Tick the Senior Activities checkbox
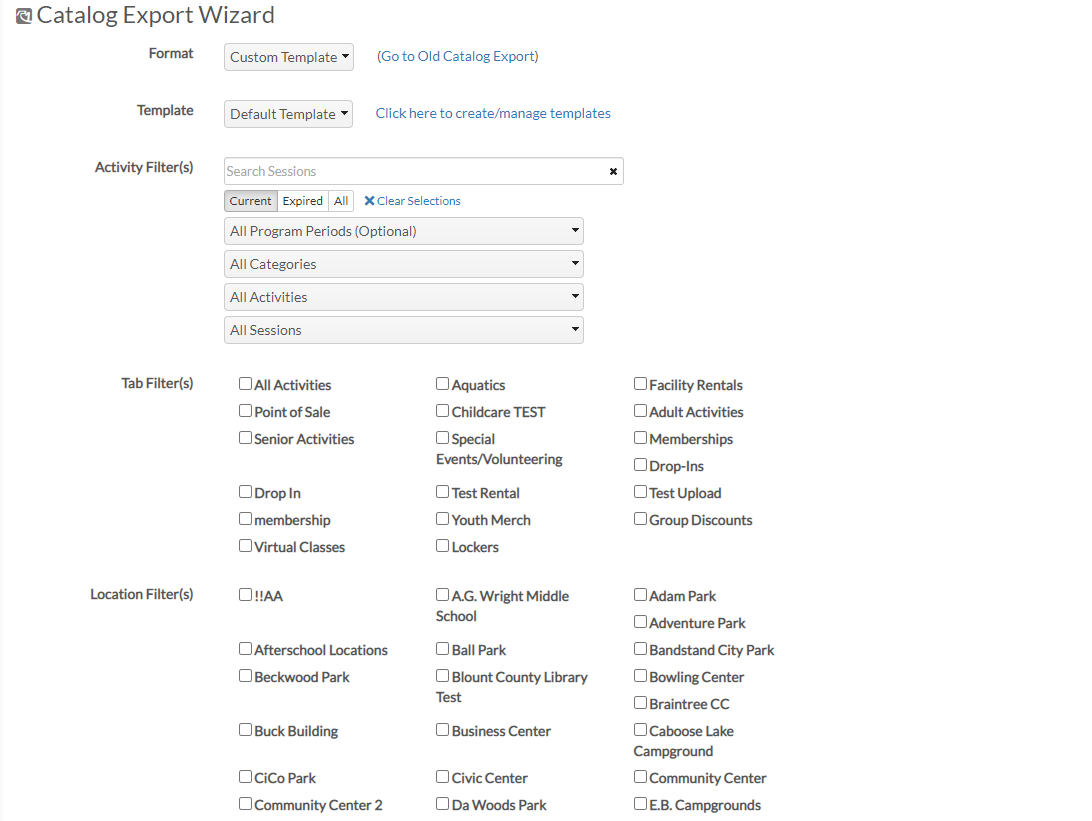 pyautogui.click(x=245, y=438)
